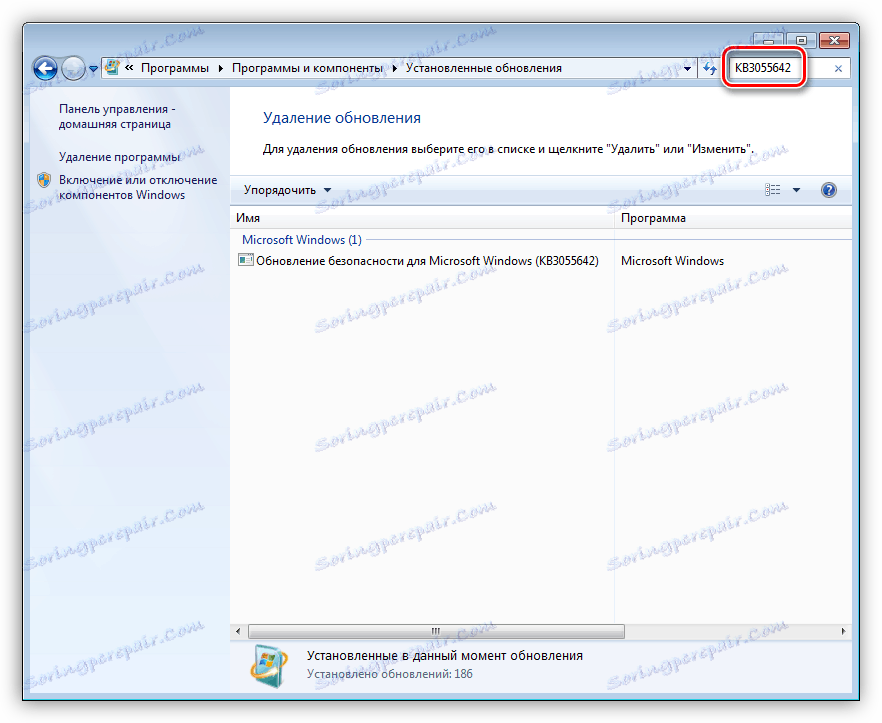Screen dimensions: 882x723
Task: Collapse the Microsoft Windows (1) group
Action: [302, 240]
